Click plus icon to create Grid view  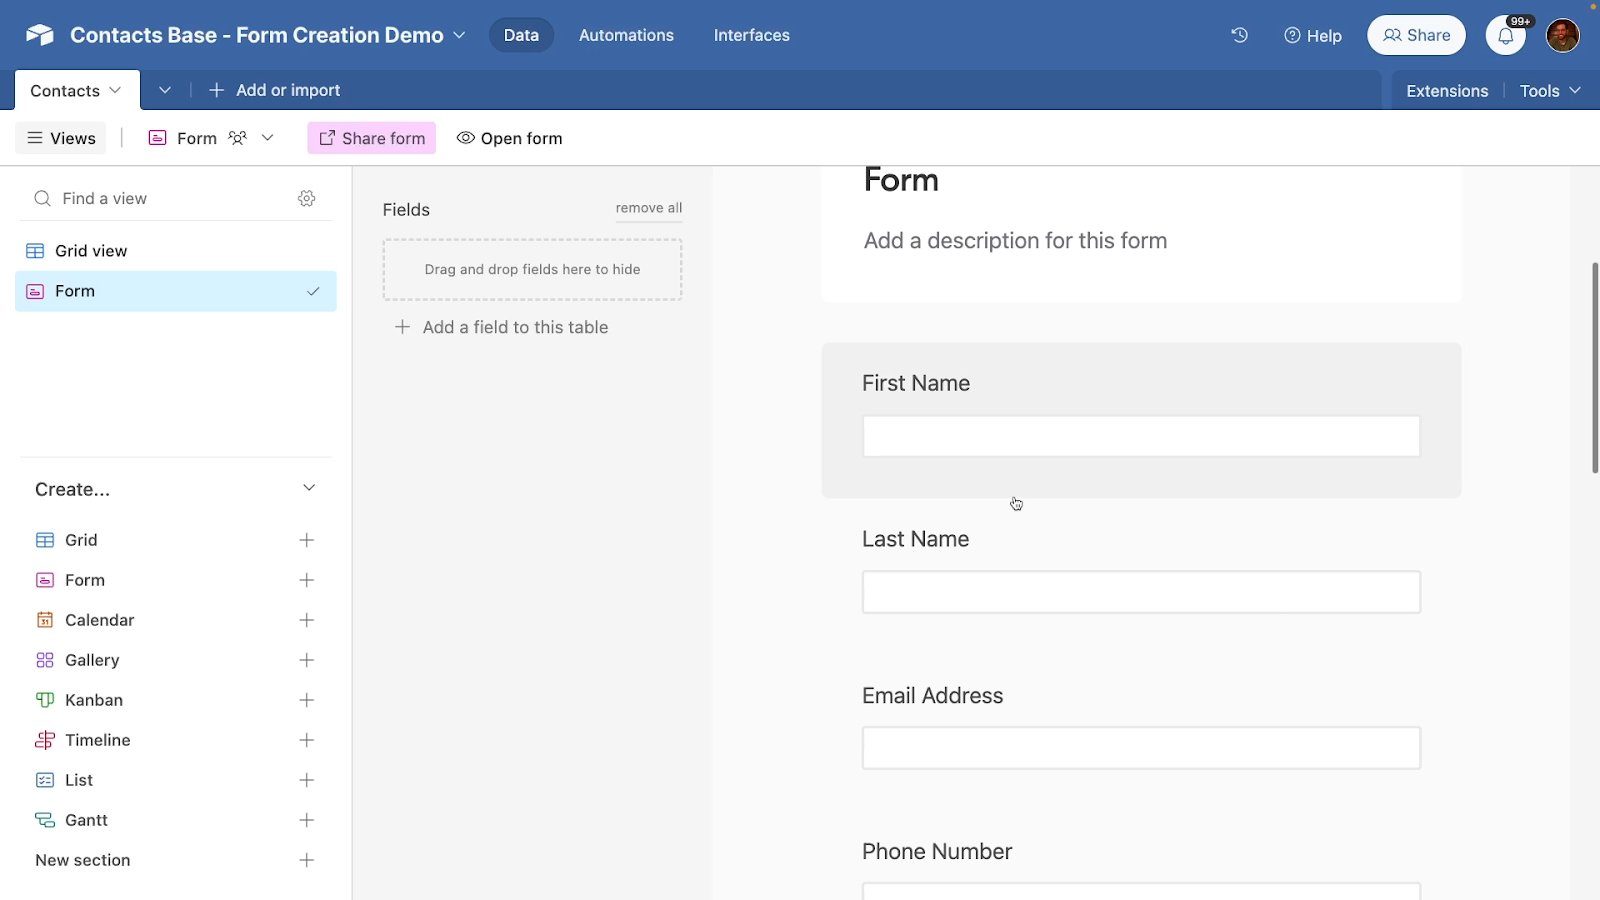[x=307, y=540]
